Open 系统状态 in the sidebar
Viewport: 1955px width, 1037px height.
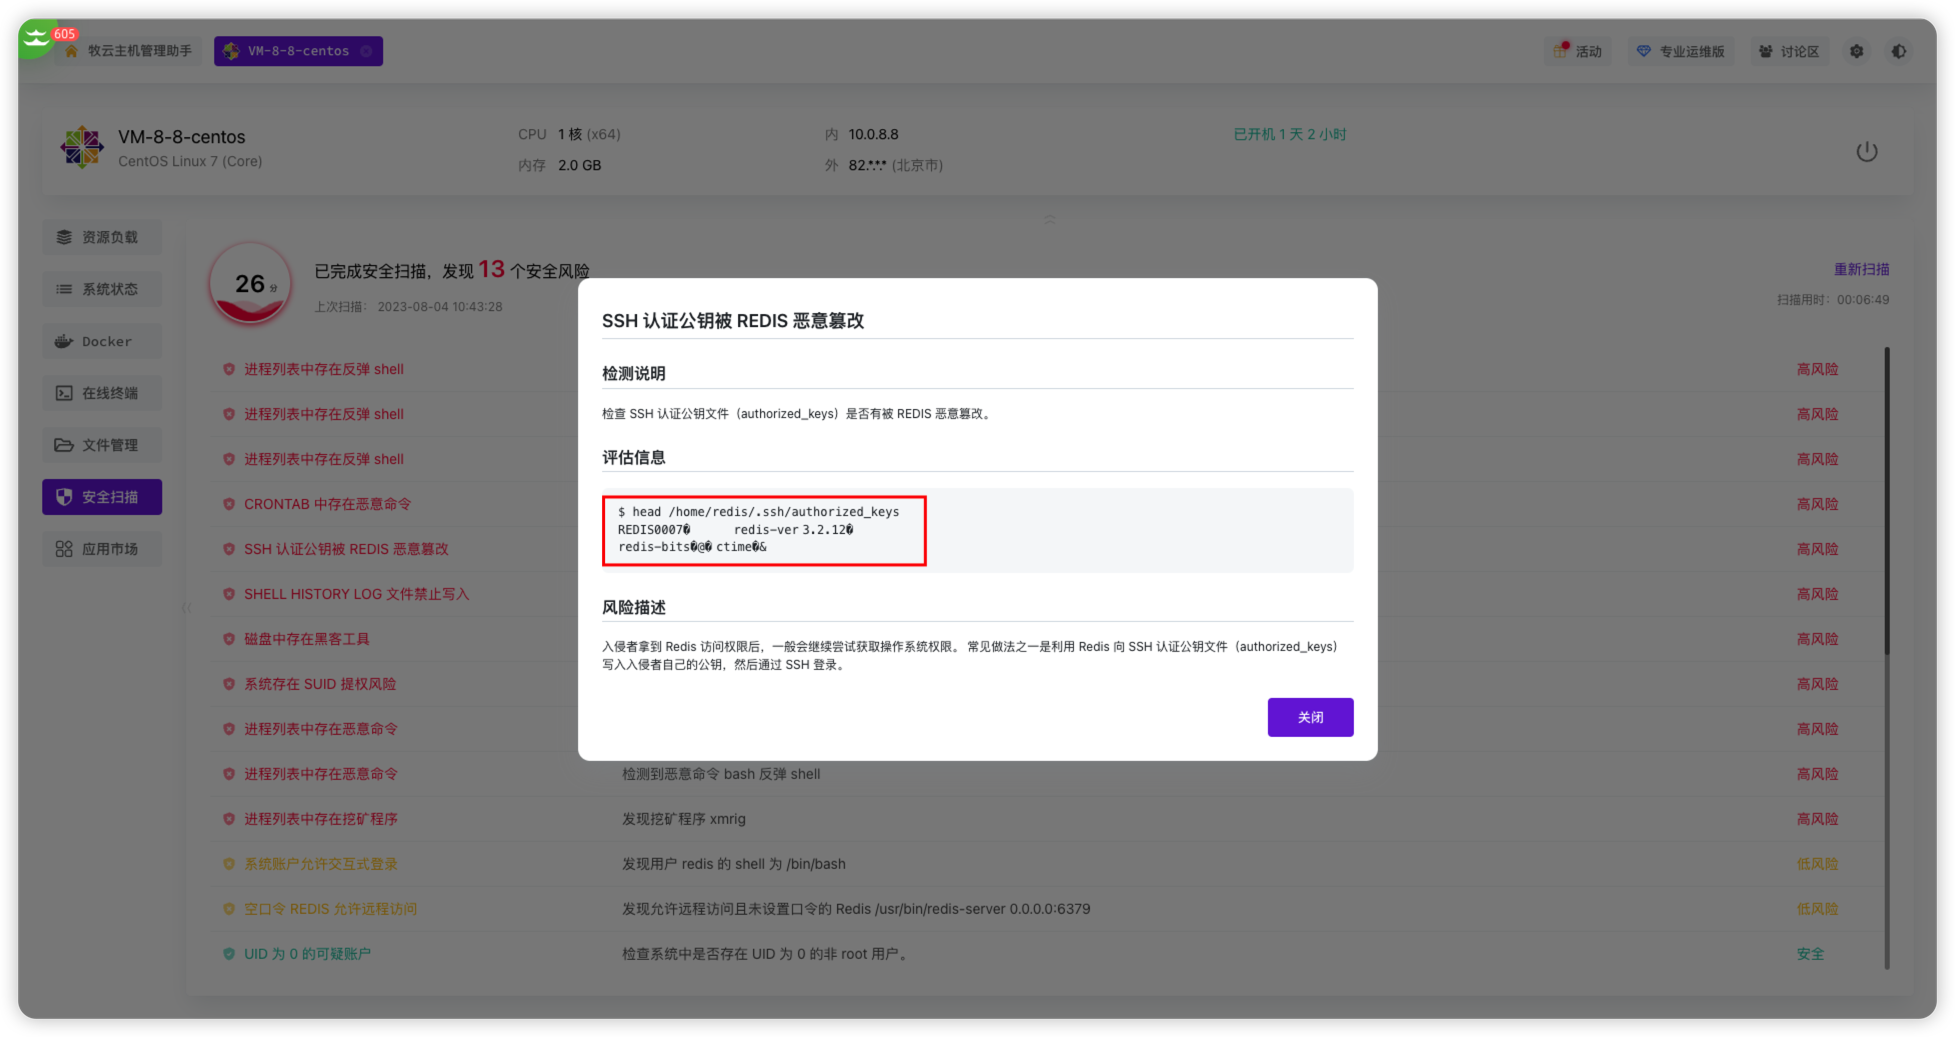(x=101, y=289)
